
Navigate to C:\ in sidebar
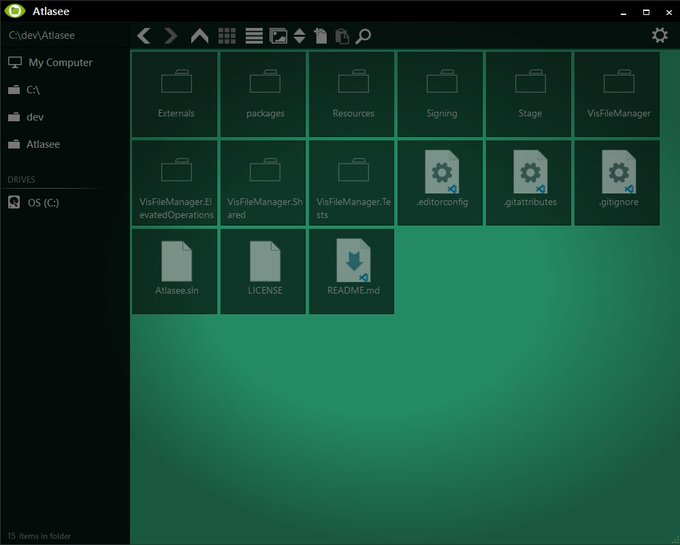coord(24,90)
